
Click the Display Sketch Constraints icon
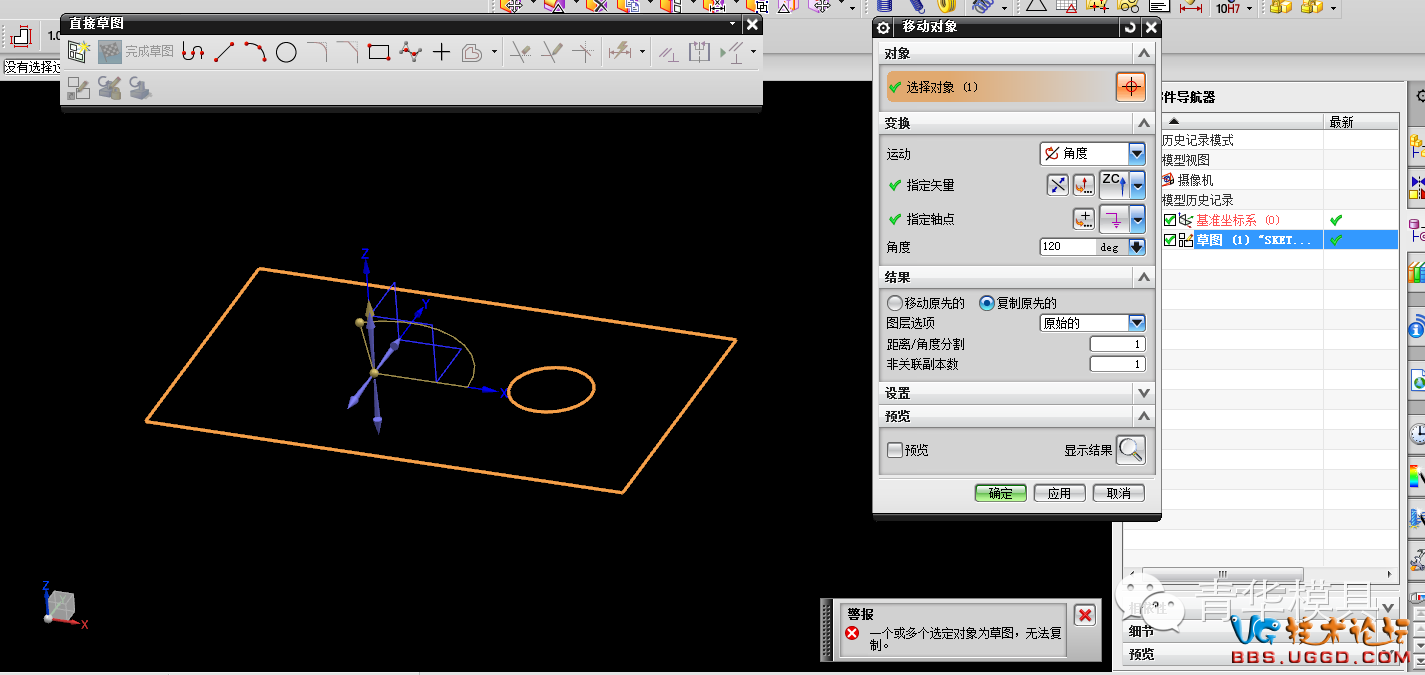pos(734,52)
